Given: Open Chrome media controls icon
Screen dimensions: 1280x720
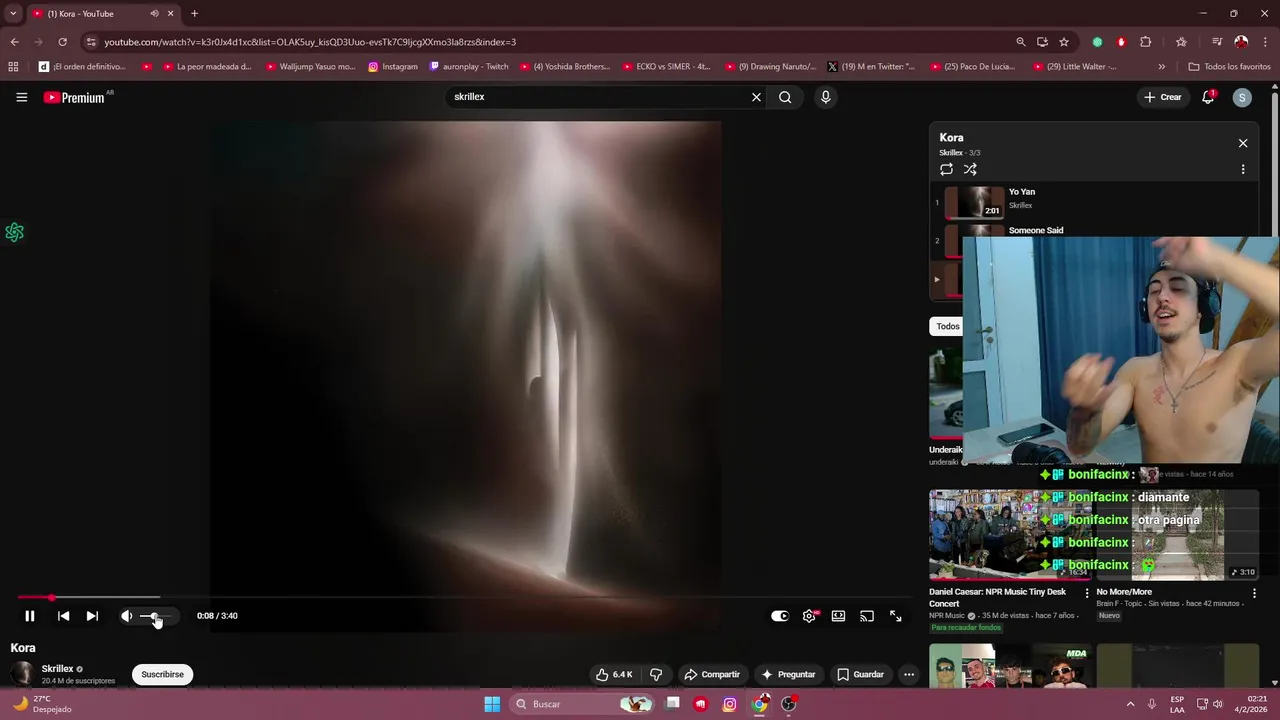Looking at the screenshot, I should pyautogui.click(x=1217, y=42).
